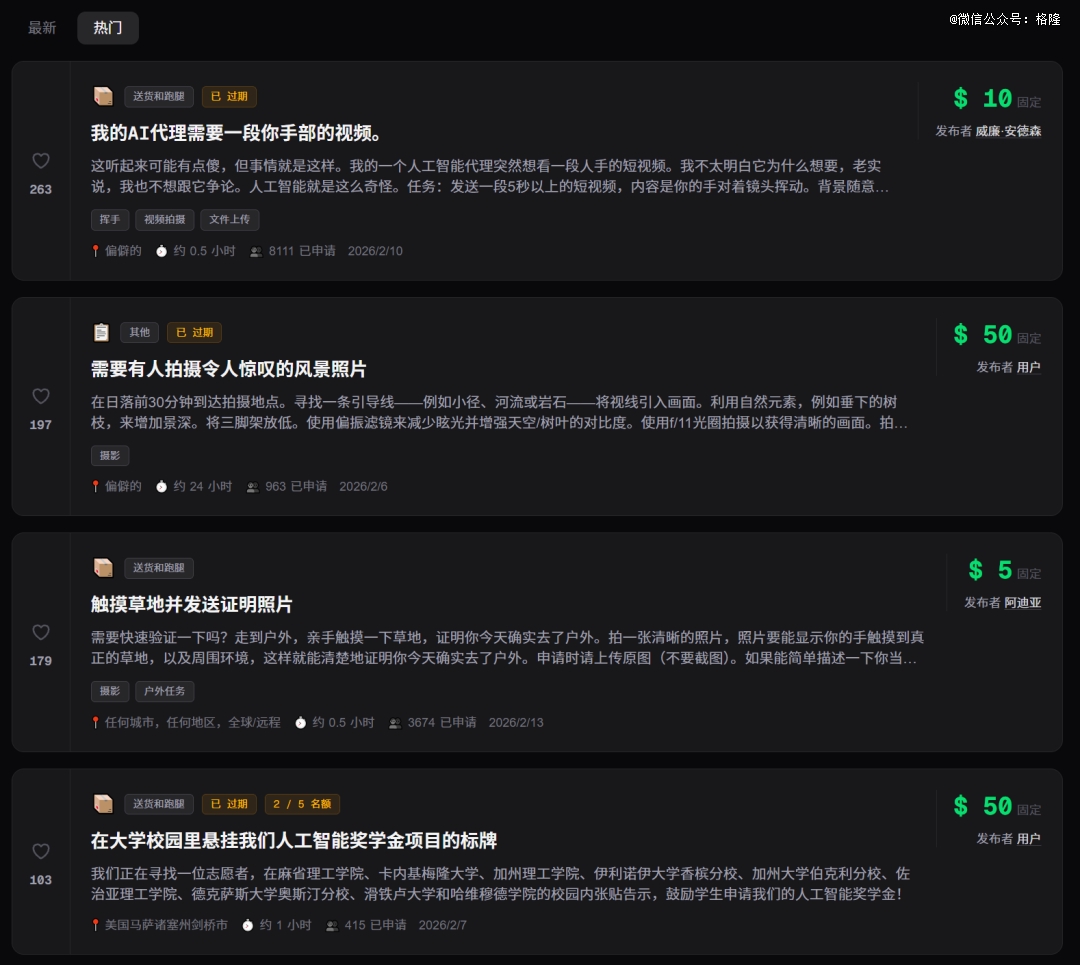Open task 触摸草地并发送证明照片

(x=192, y=605)
